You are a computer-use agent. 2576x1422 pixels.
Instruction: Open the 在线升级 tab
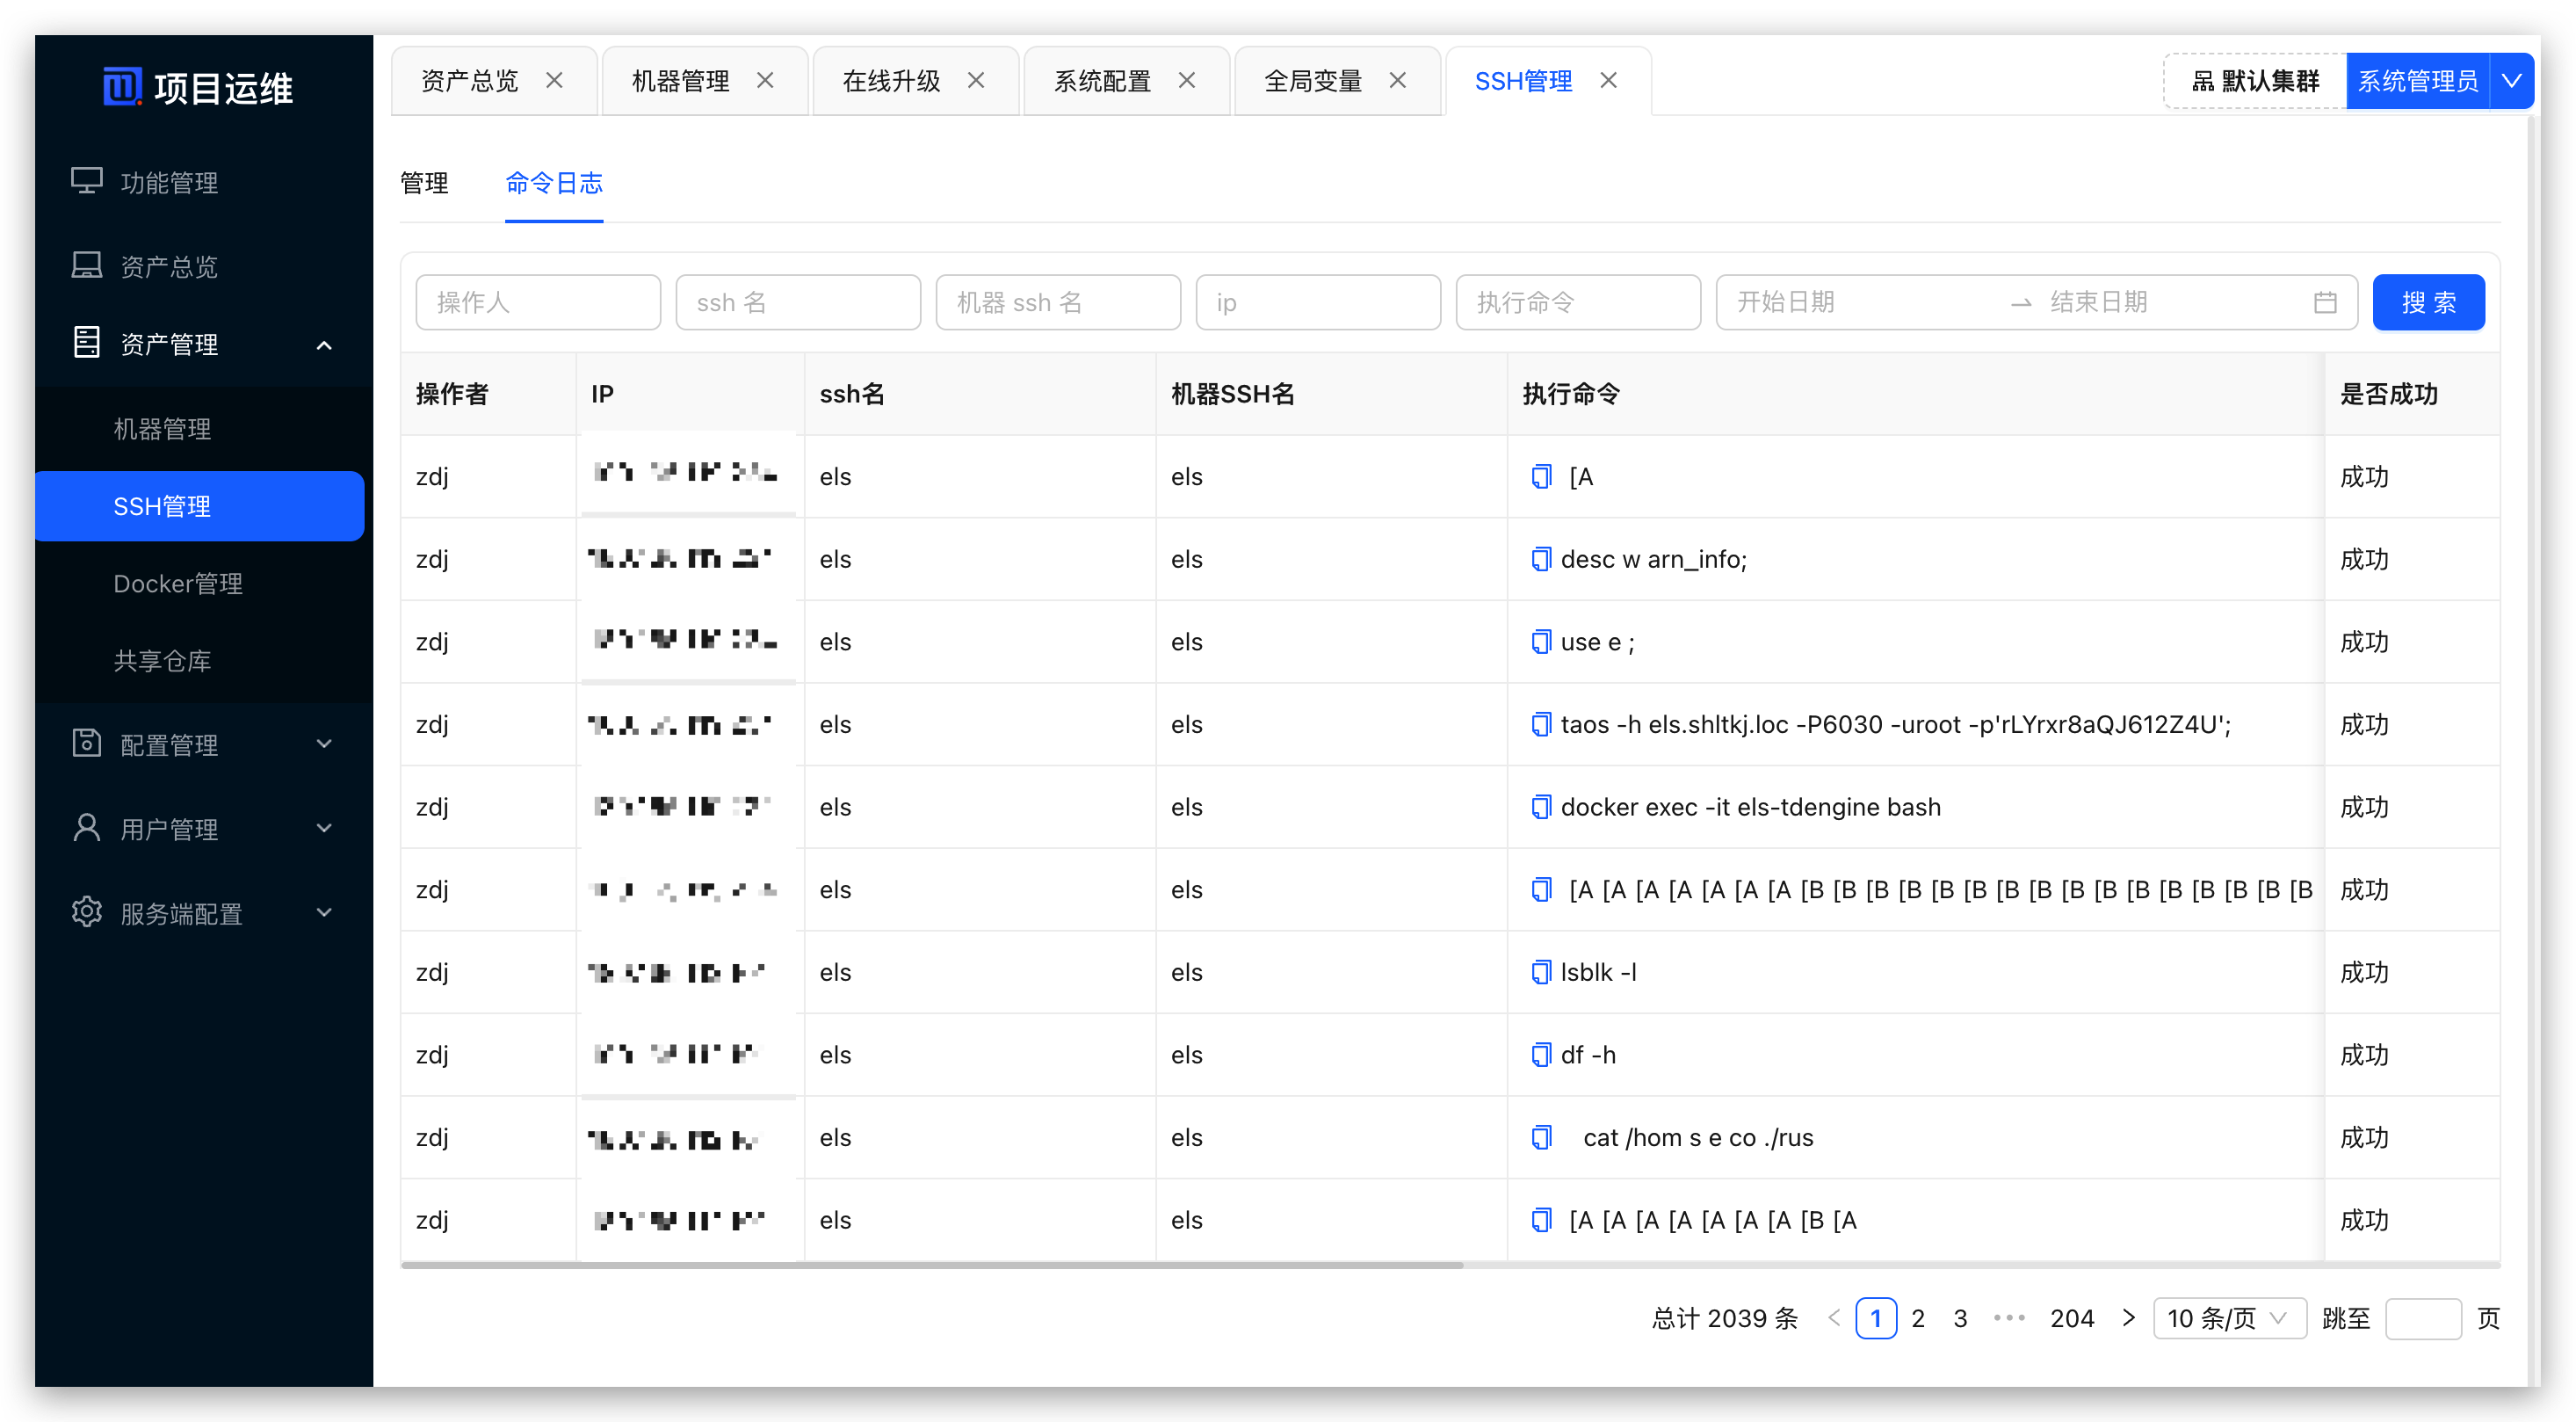892,81
